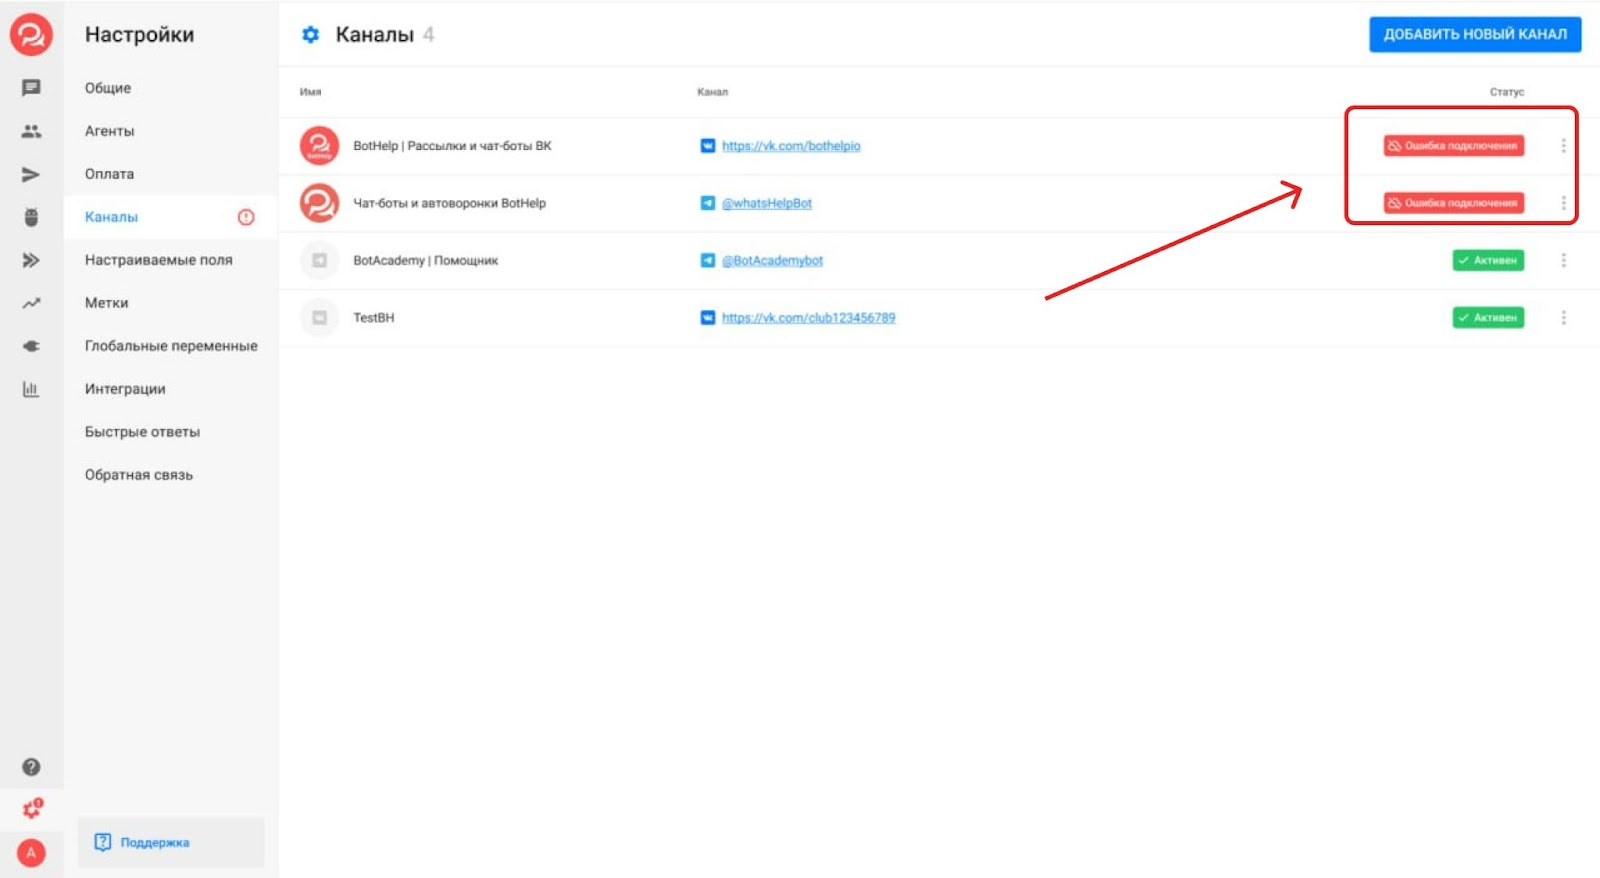Click connection error badge for @whatsHelpBot
The image size is (1600, 878).
point(1453,203)
